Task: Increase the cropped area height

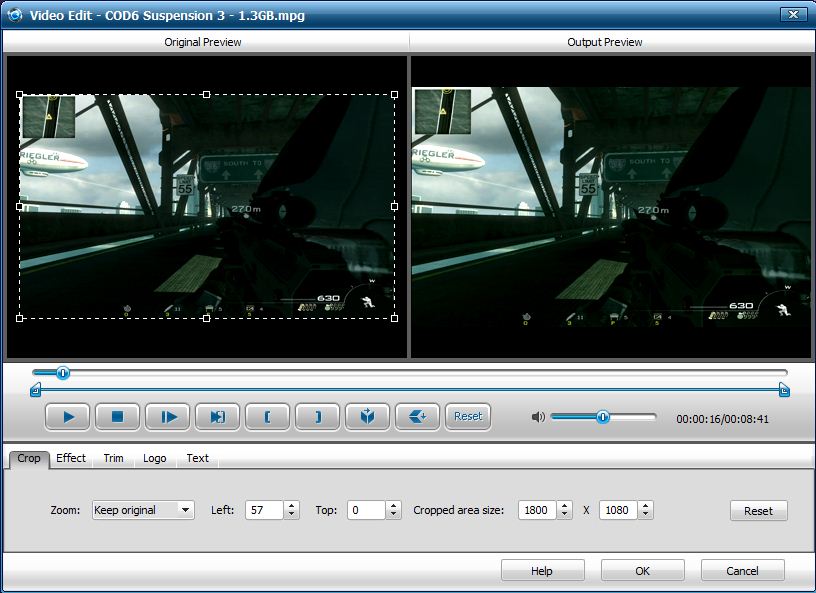Action: (646, 506)
